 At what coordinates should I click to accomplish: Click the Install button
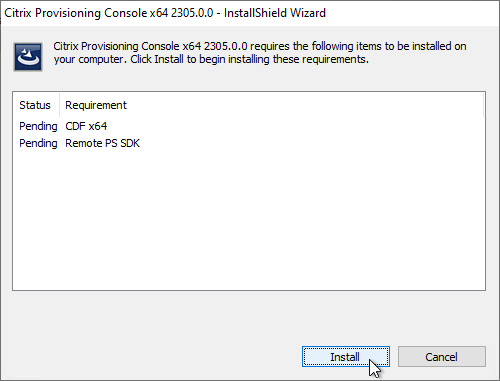pos(346,357)
